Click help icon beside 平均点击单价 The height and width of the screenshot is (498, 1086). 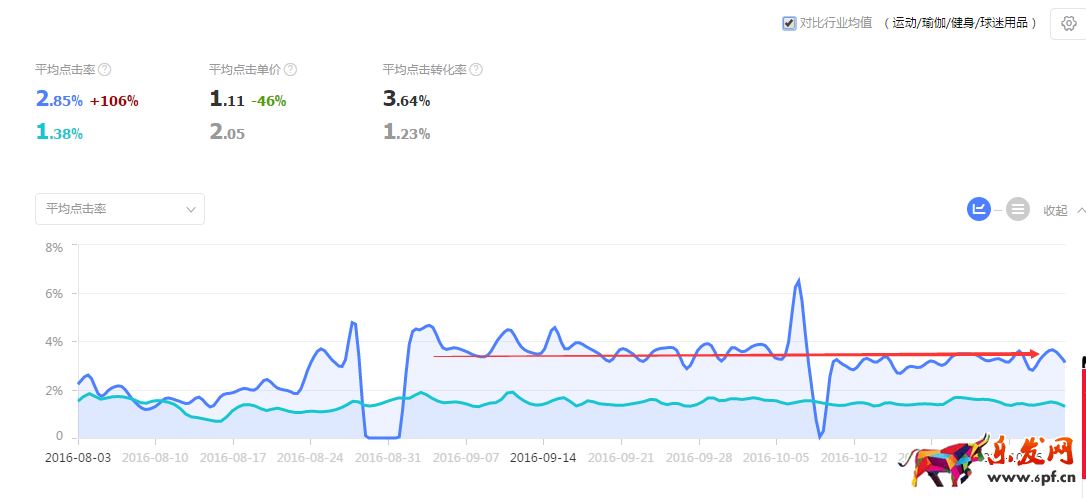[x=290, y=70]
